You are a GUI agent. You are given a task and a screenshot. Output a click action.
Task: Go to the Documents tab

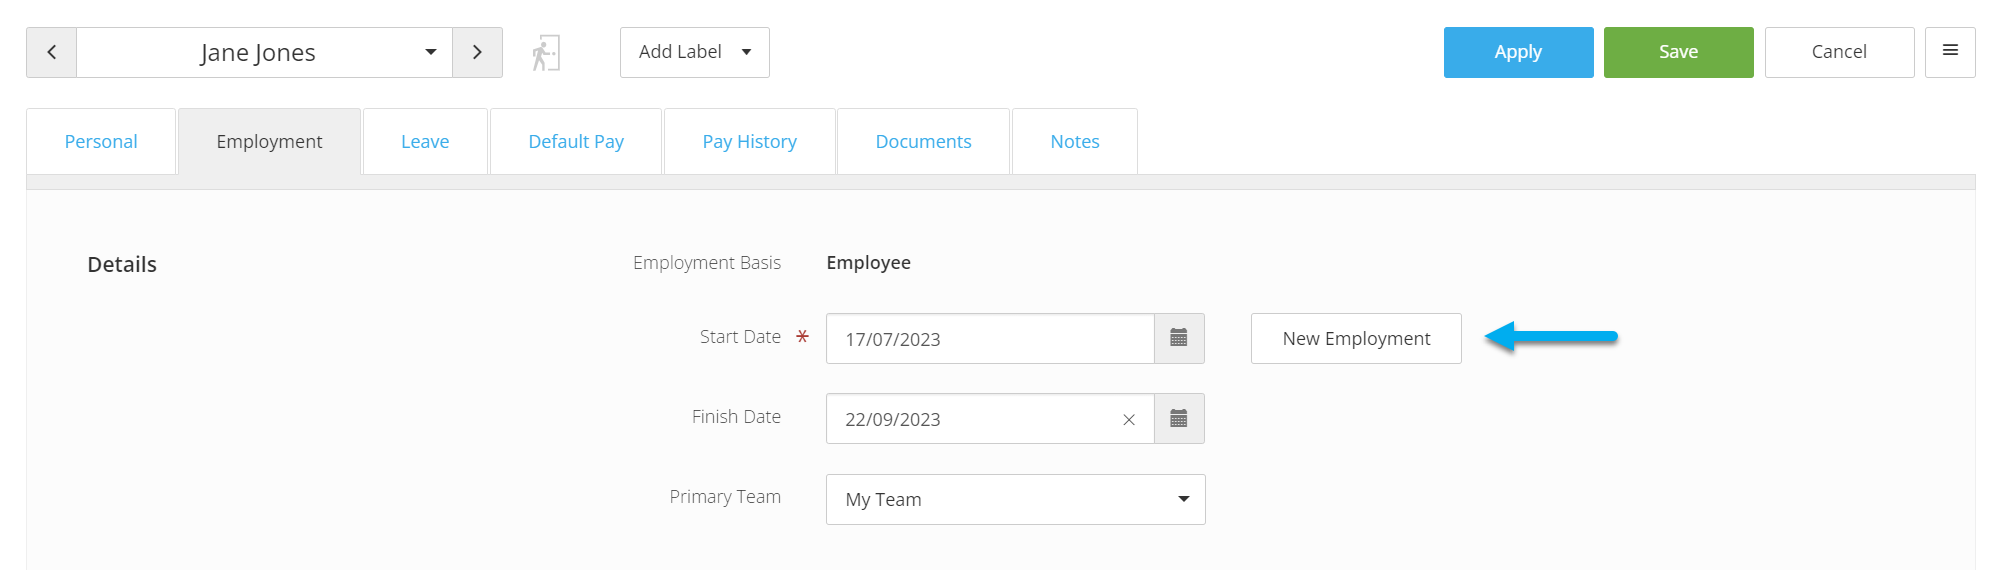tap(924, 141)
